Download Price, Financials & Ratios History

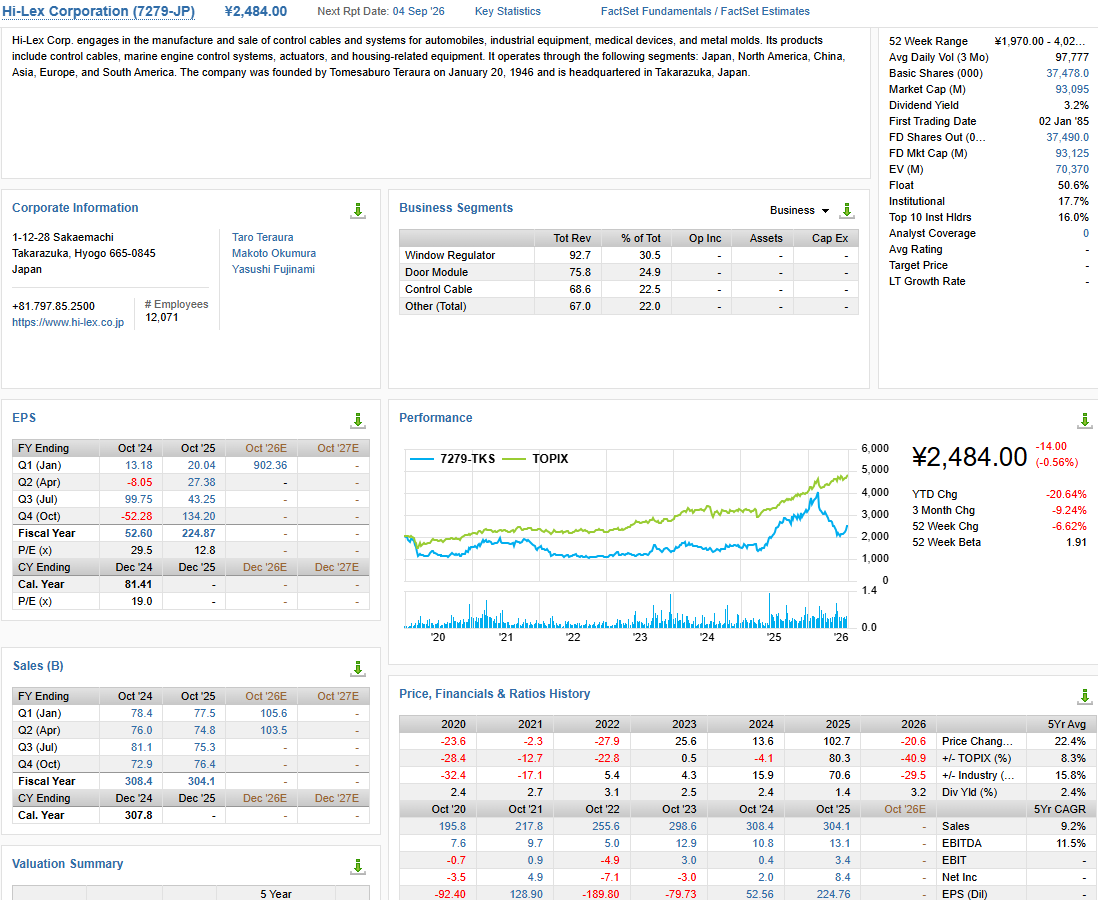tap(1084, 696)
